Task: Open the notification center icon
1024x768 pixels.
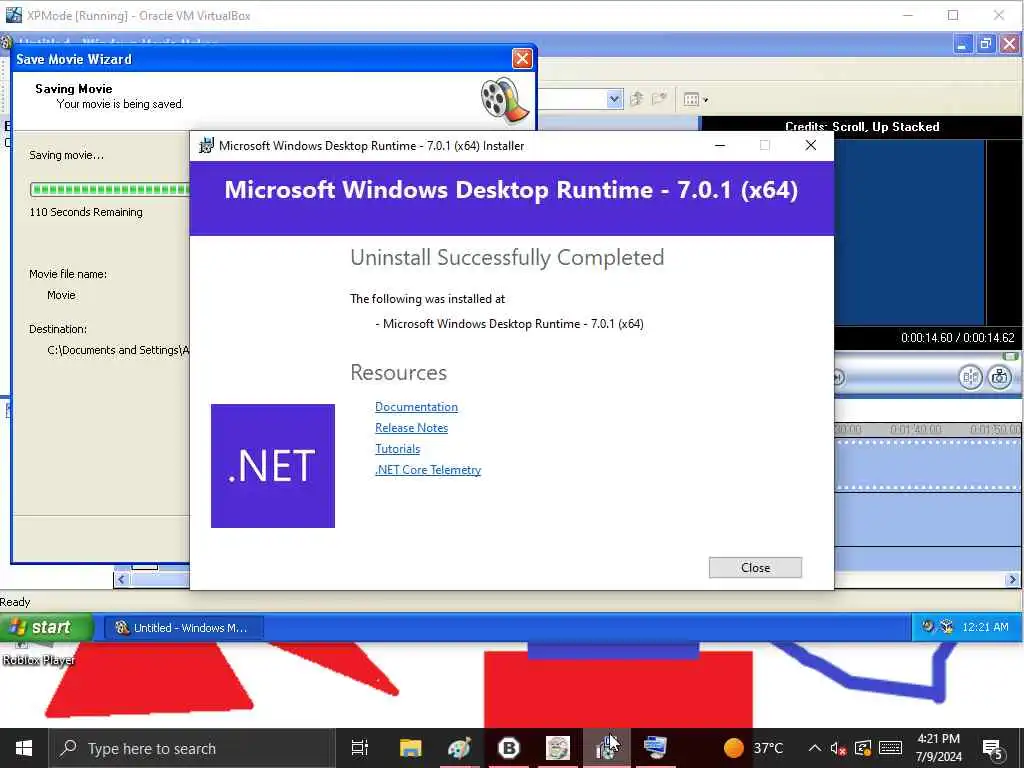Action: click(992, 749)
